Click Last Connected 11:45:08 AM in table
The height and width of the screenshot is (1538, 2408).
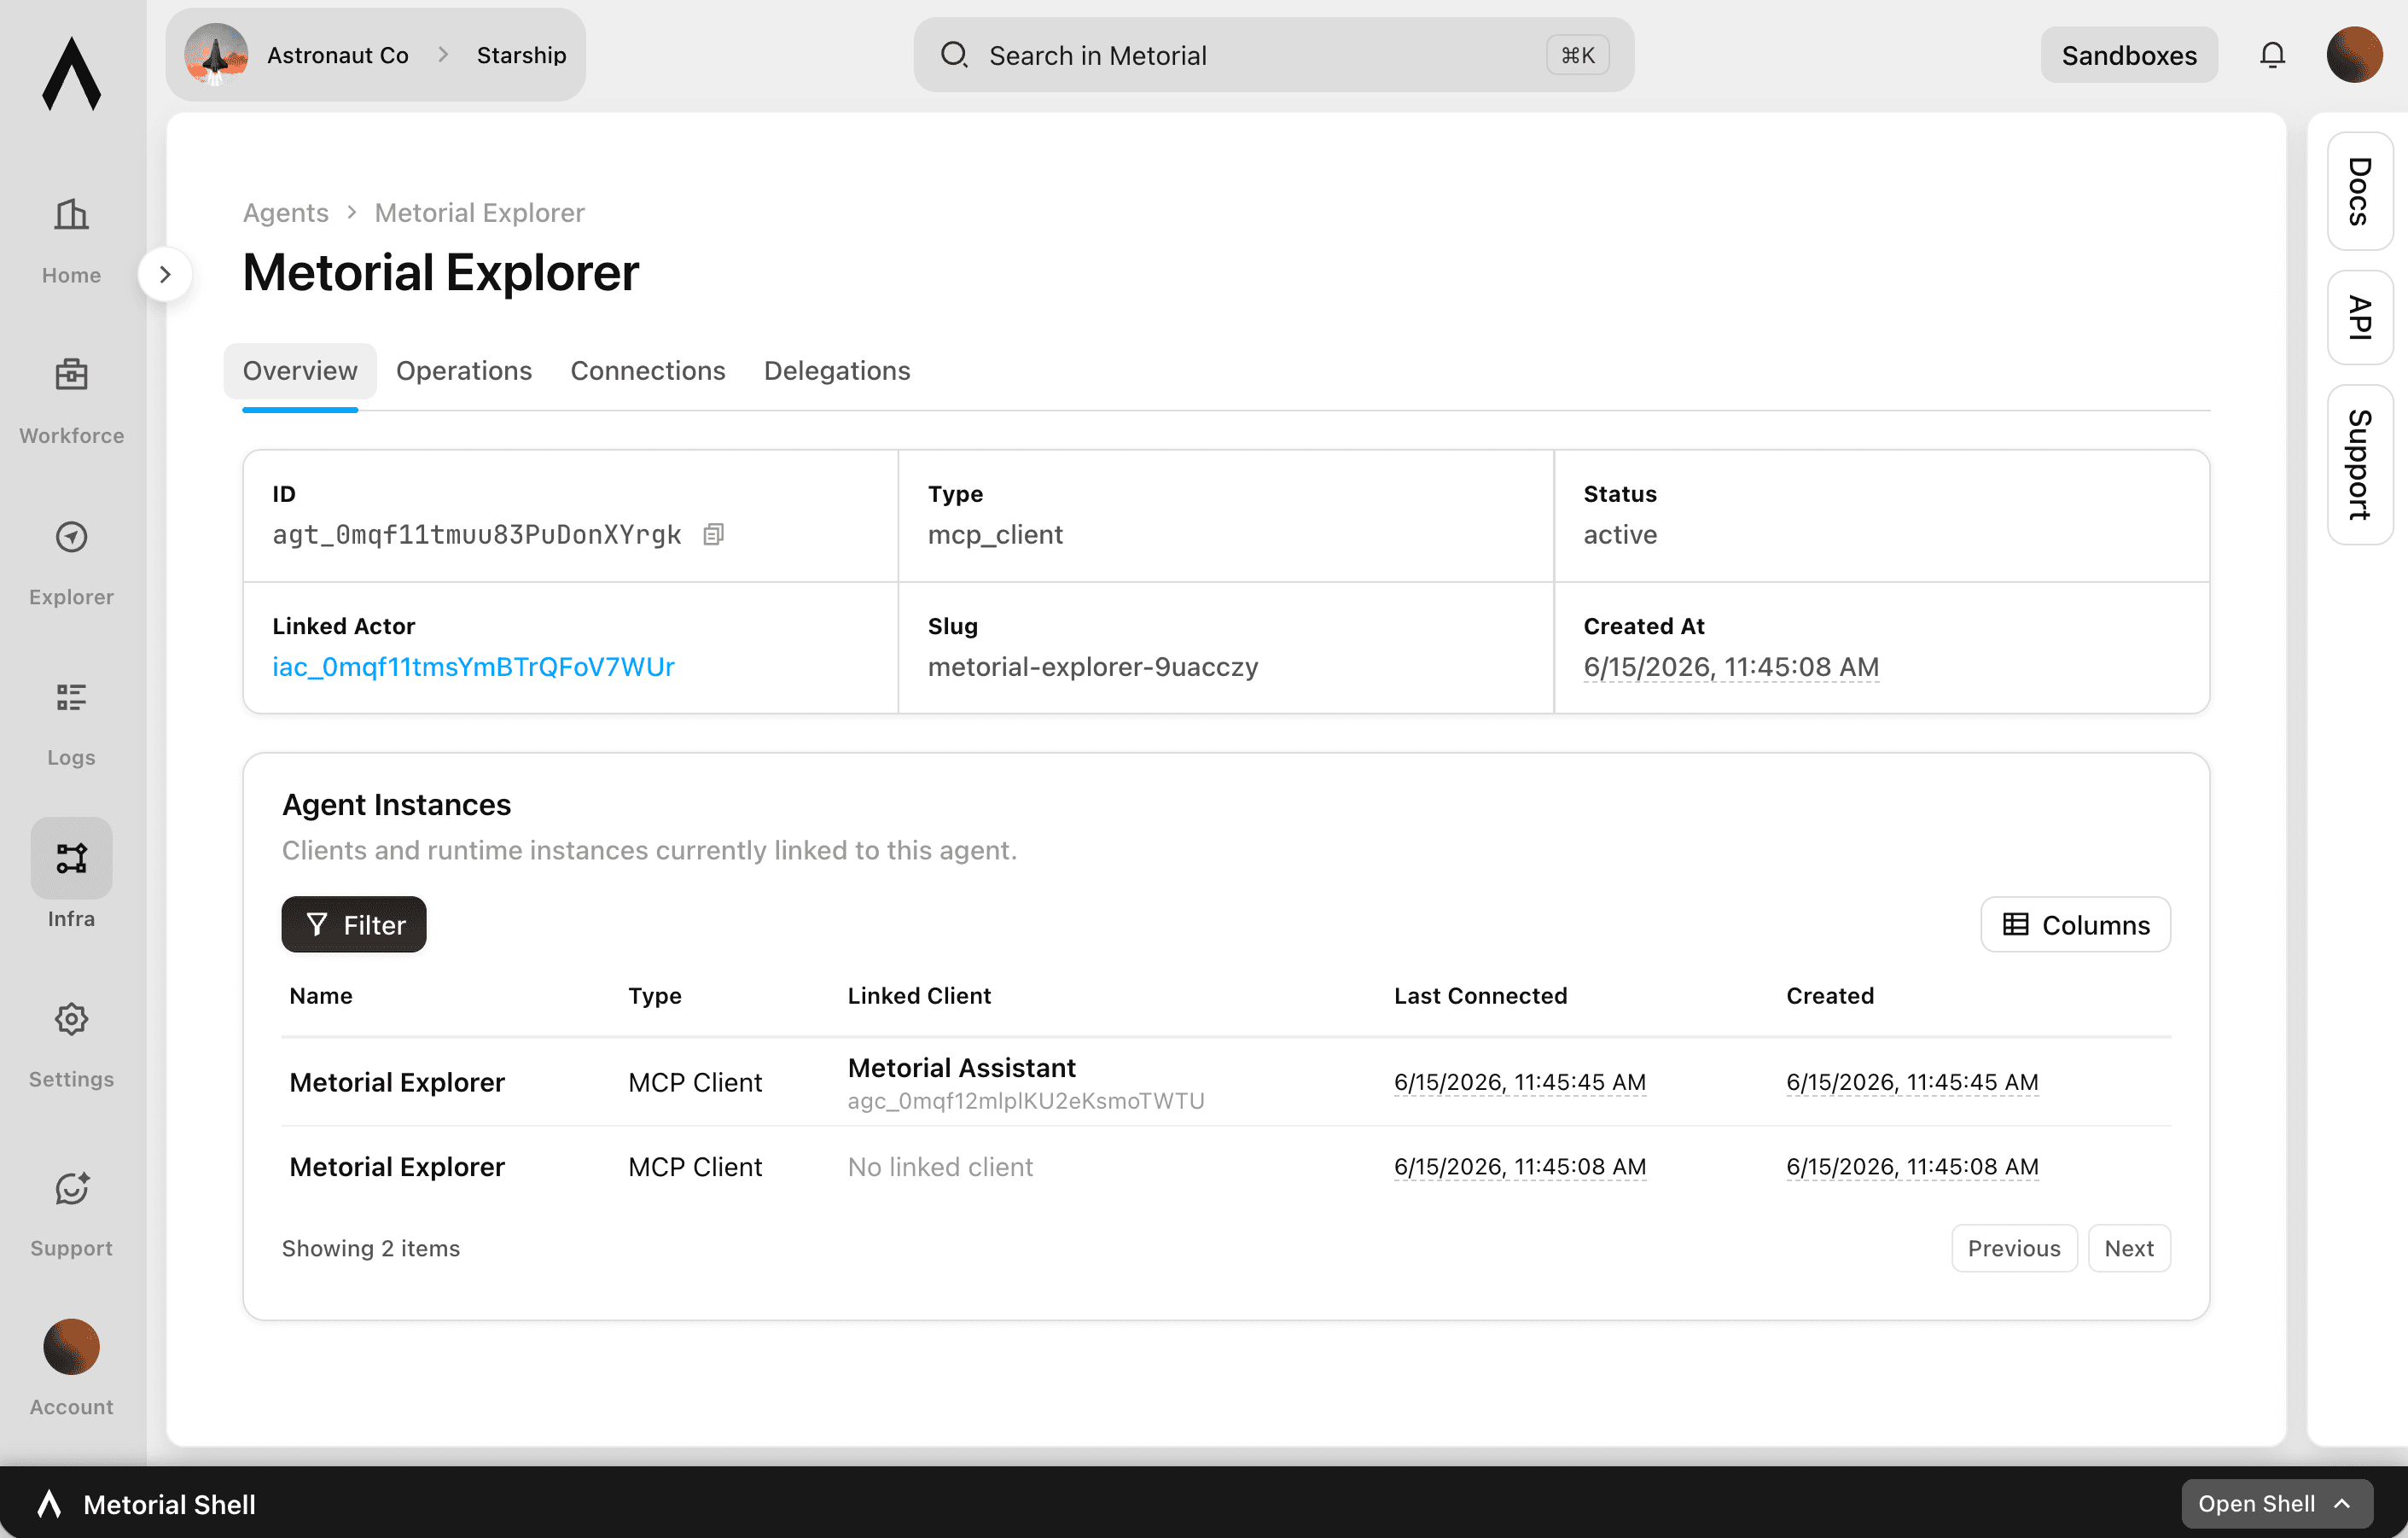pyautogui.click(x=1520, y=1166)
